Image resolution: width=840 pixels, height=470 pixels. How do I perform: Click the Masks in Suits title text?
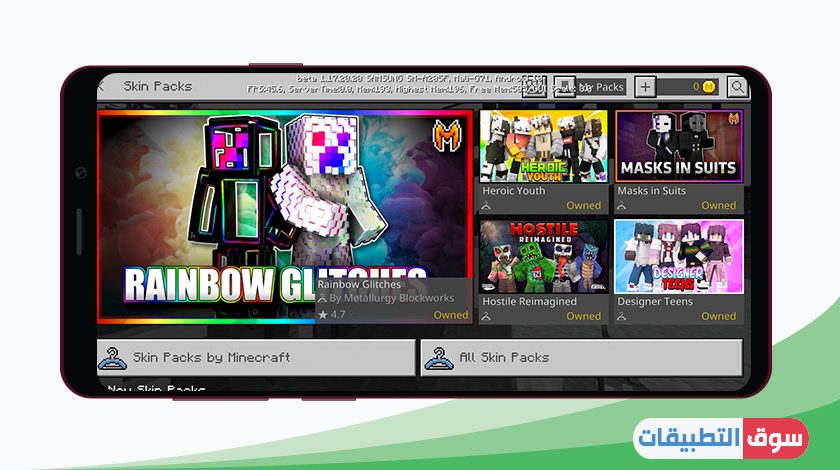651,191
